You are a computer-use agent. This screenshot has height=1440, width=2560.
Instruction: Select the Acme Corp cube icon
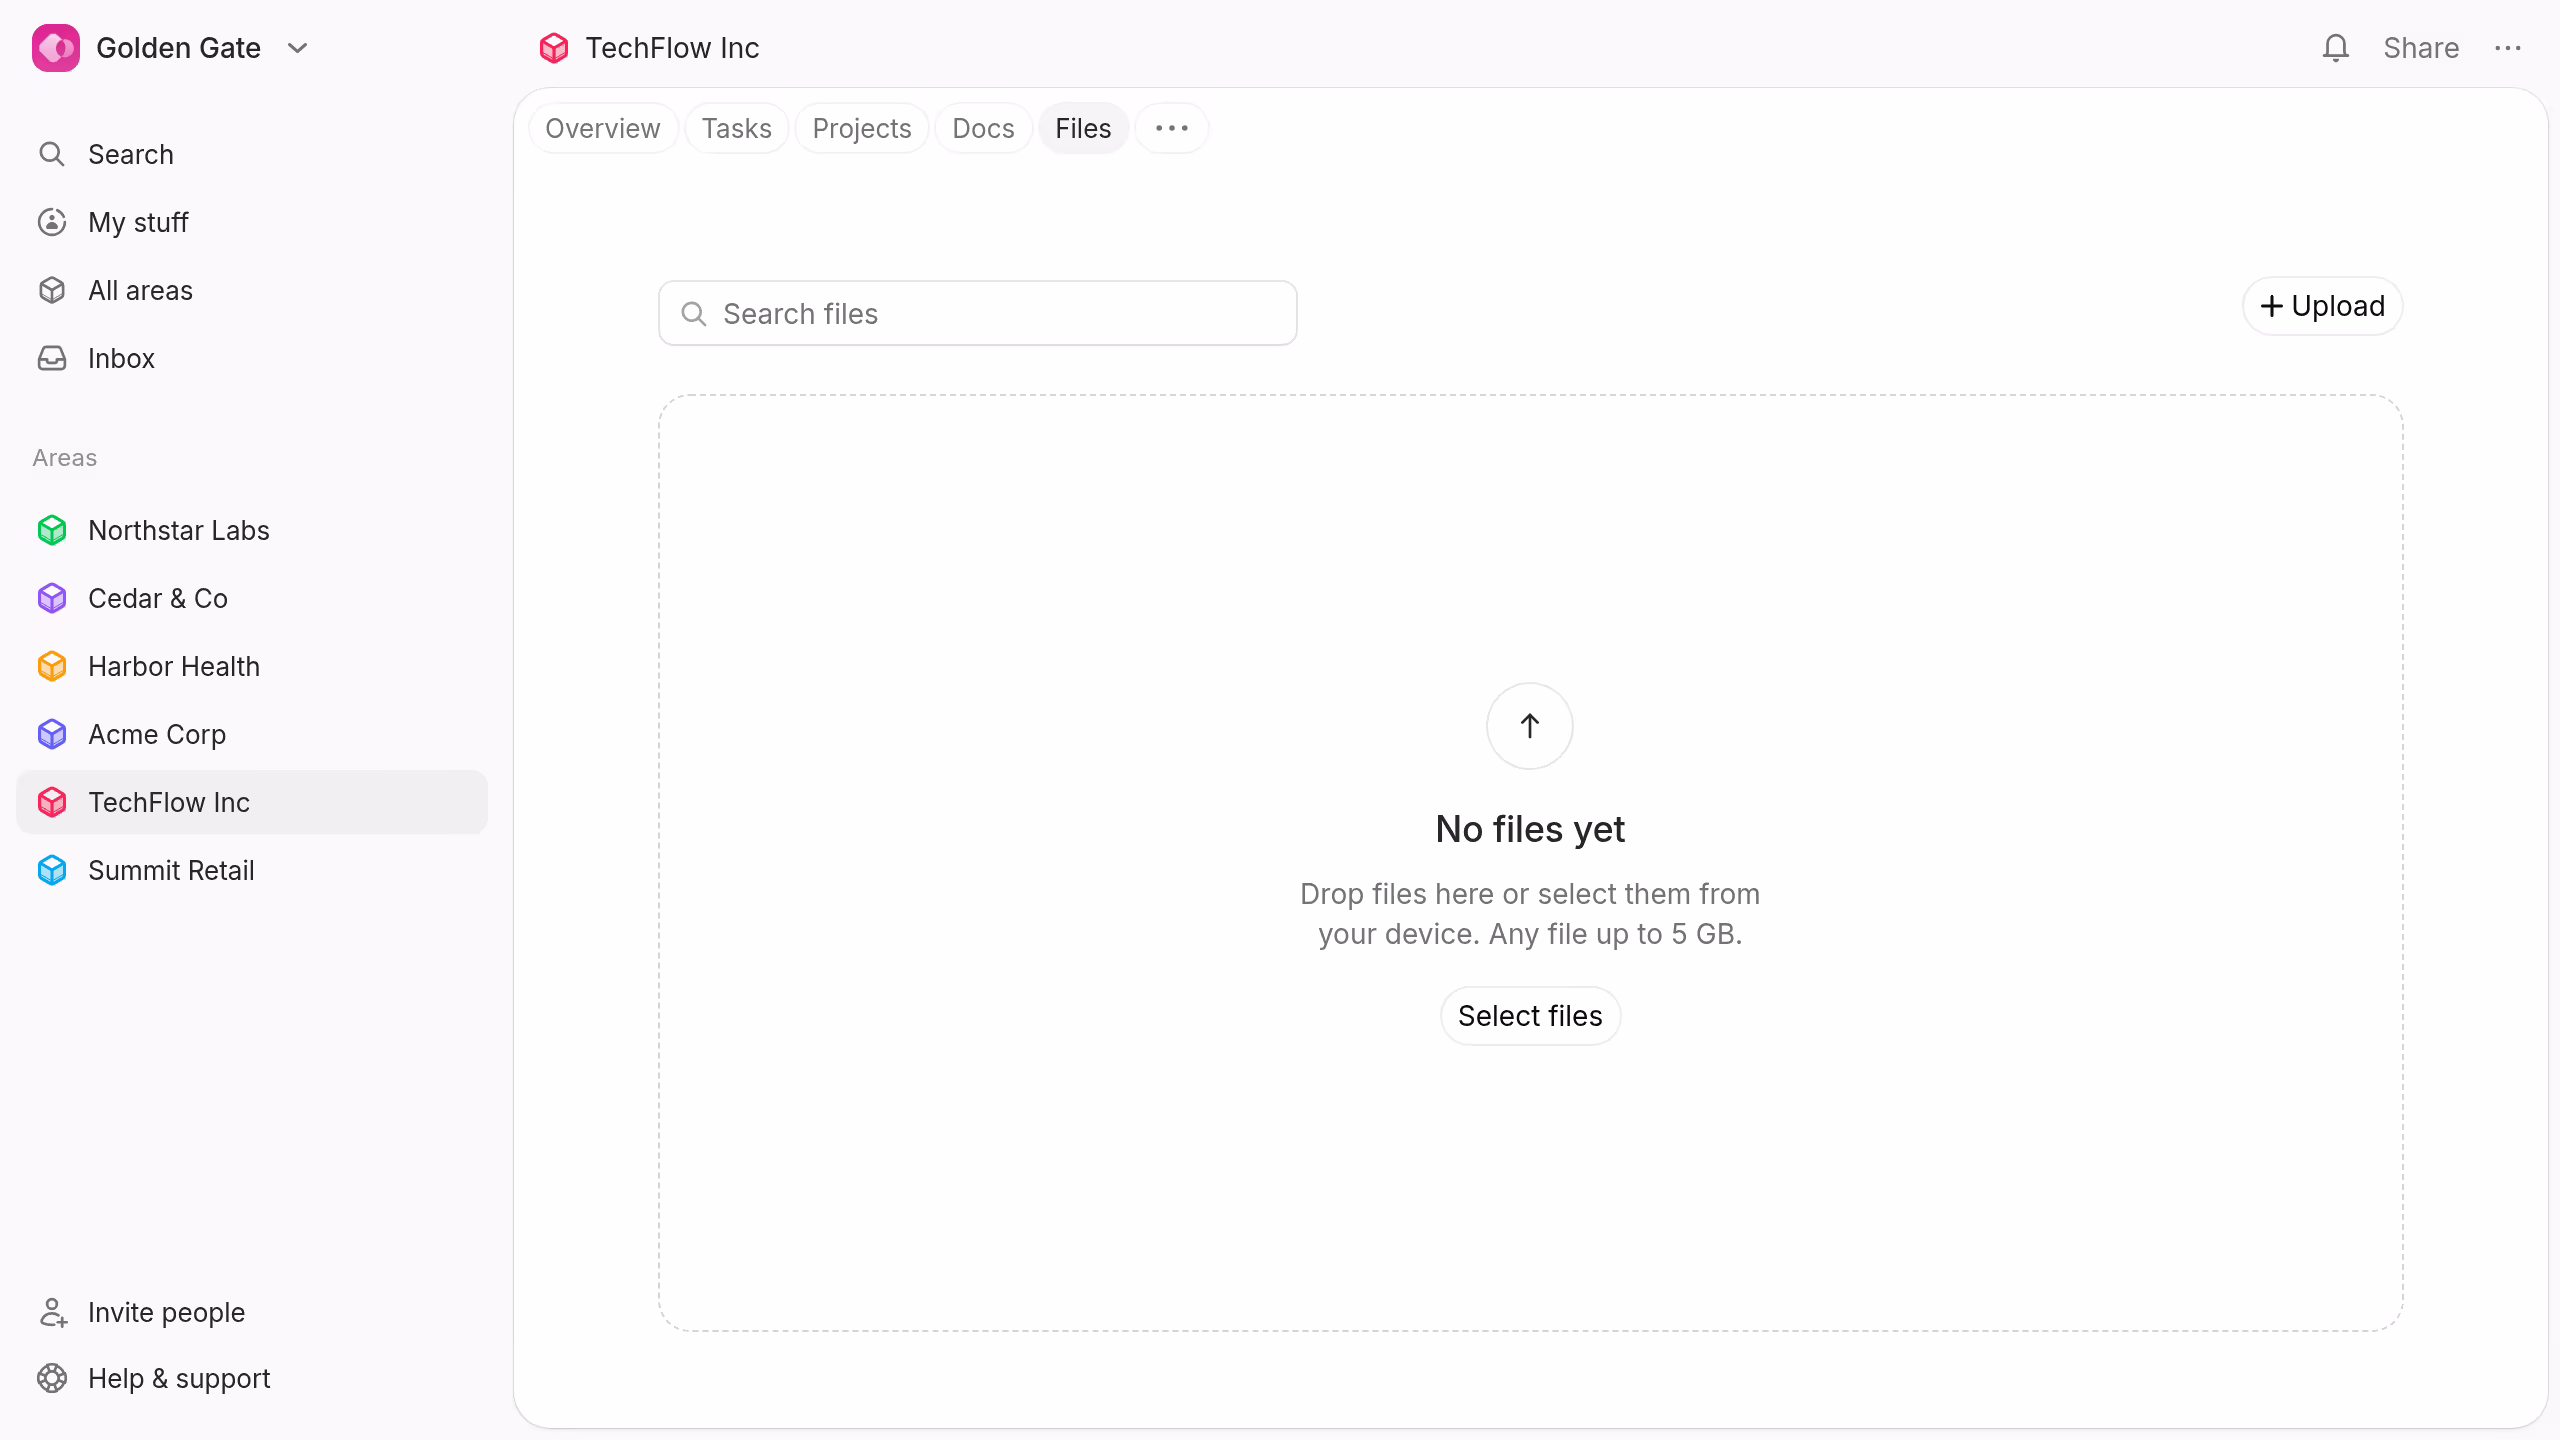click(52, 734)
